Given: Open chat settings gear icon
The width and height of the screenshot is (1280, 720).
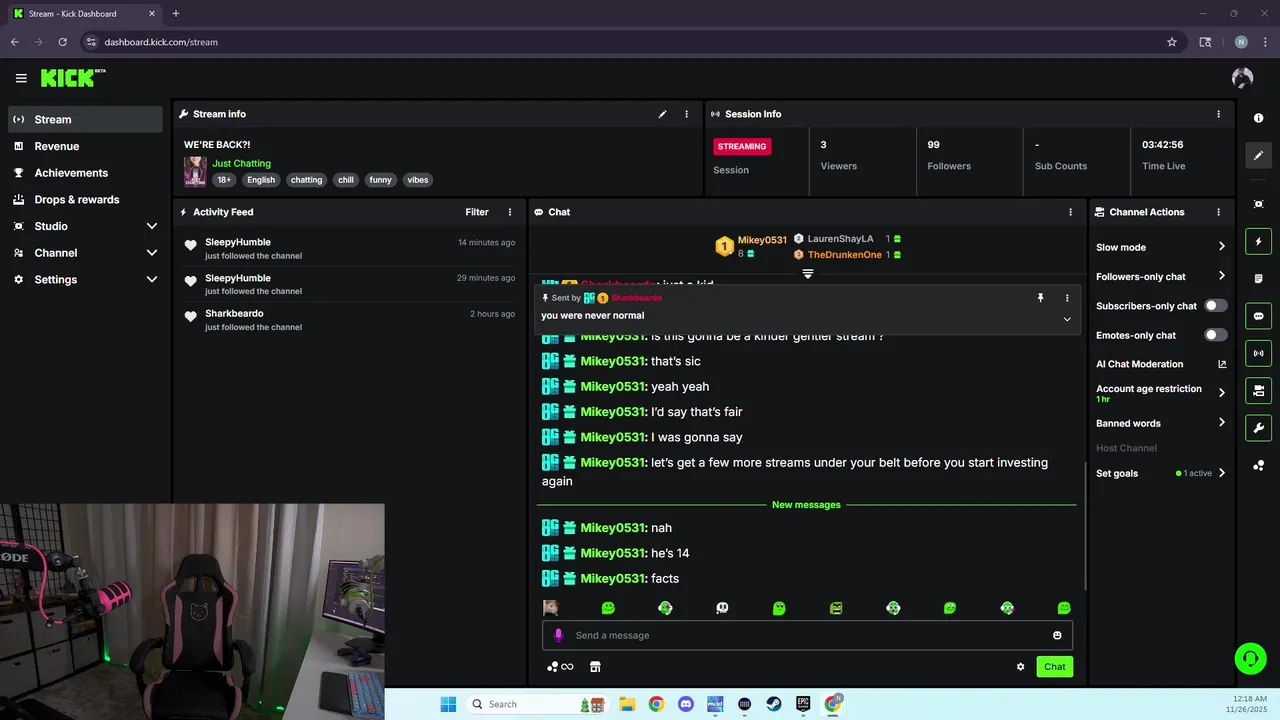Looking at the screenshot, I should 1020,667.
